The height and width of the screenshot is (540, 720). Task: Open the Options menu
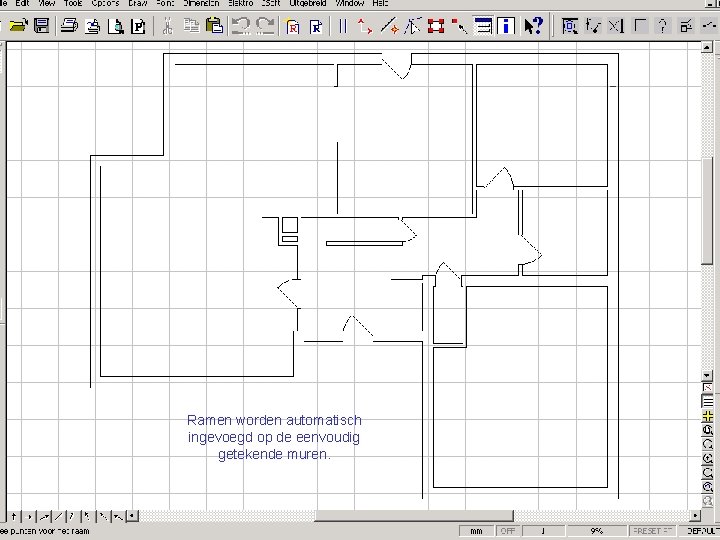(105, 3)
